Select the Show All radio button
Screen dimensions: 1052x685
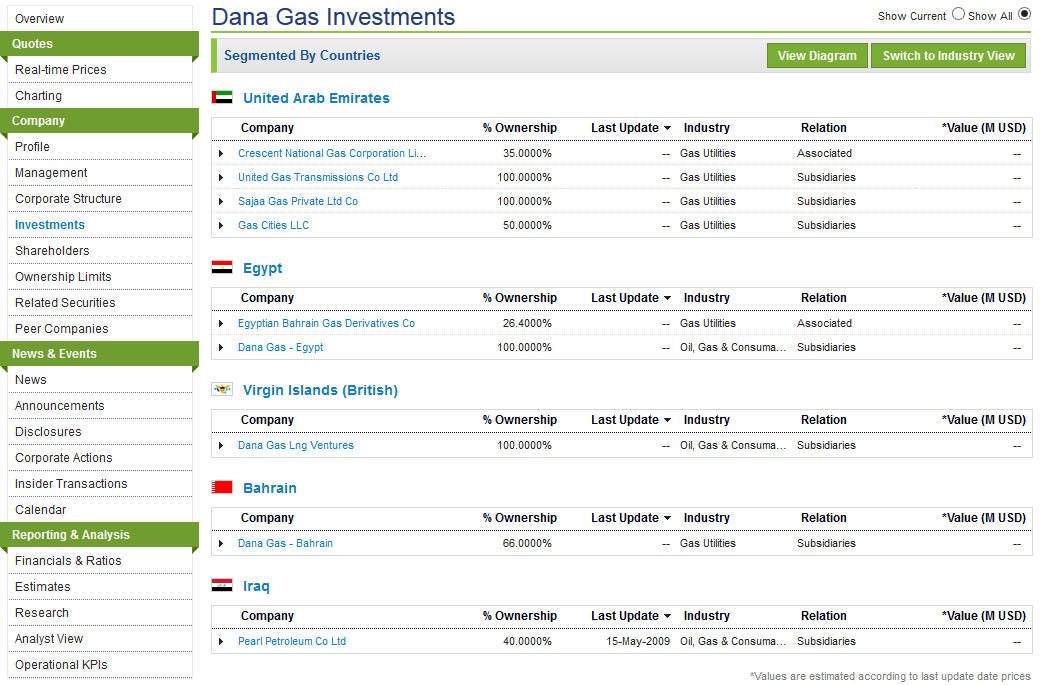click(x=1024, y=13)
